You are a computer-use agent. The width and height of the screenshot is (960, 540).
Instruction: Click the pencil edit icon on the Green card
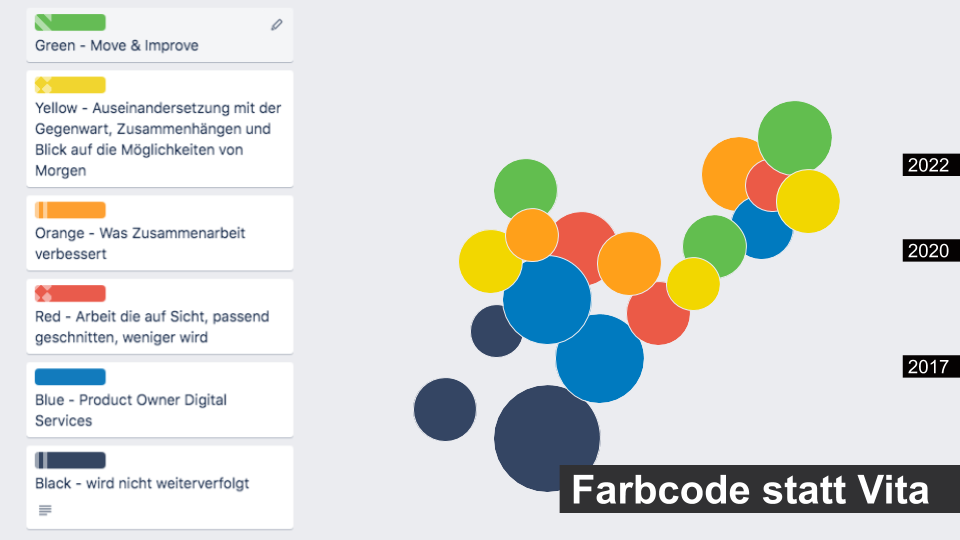point(277,24)
